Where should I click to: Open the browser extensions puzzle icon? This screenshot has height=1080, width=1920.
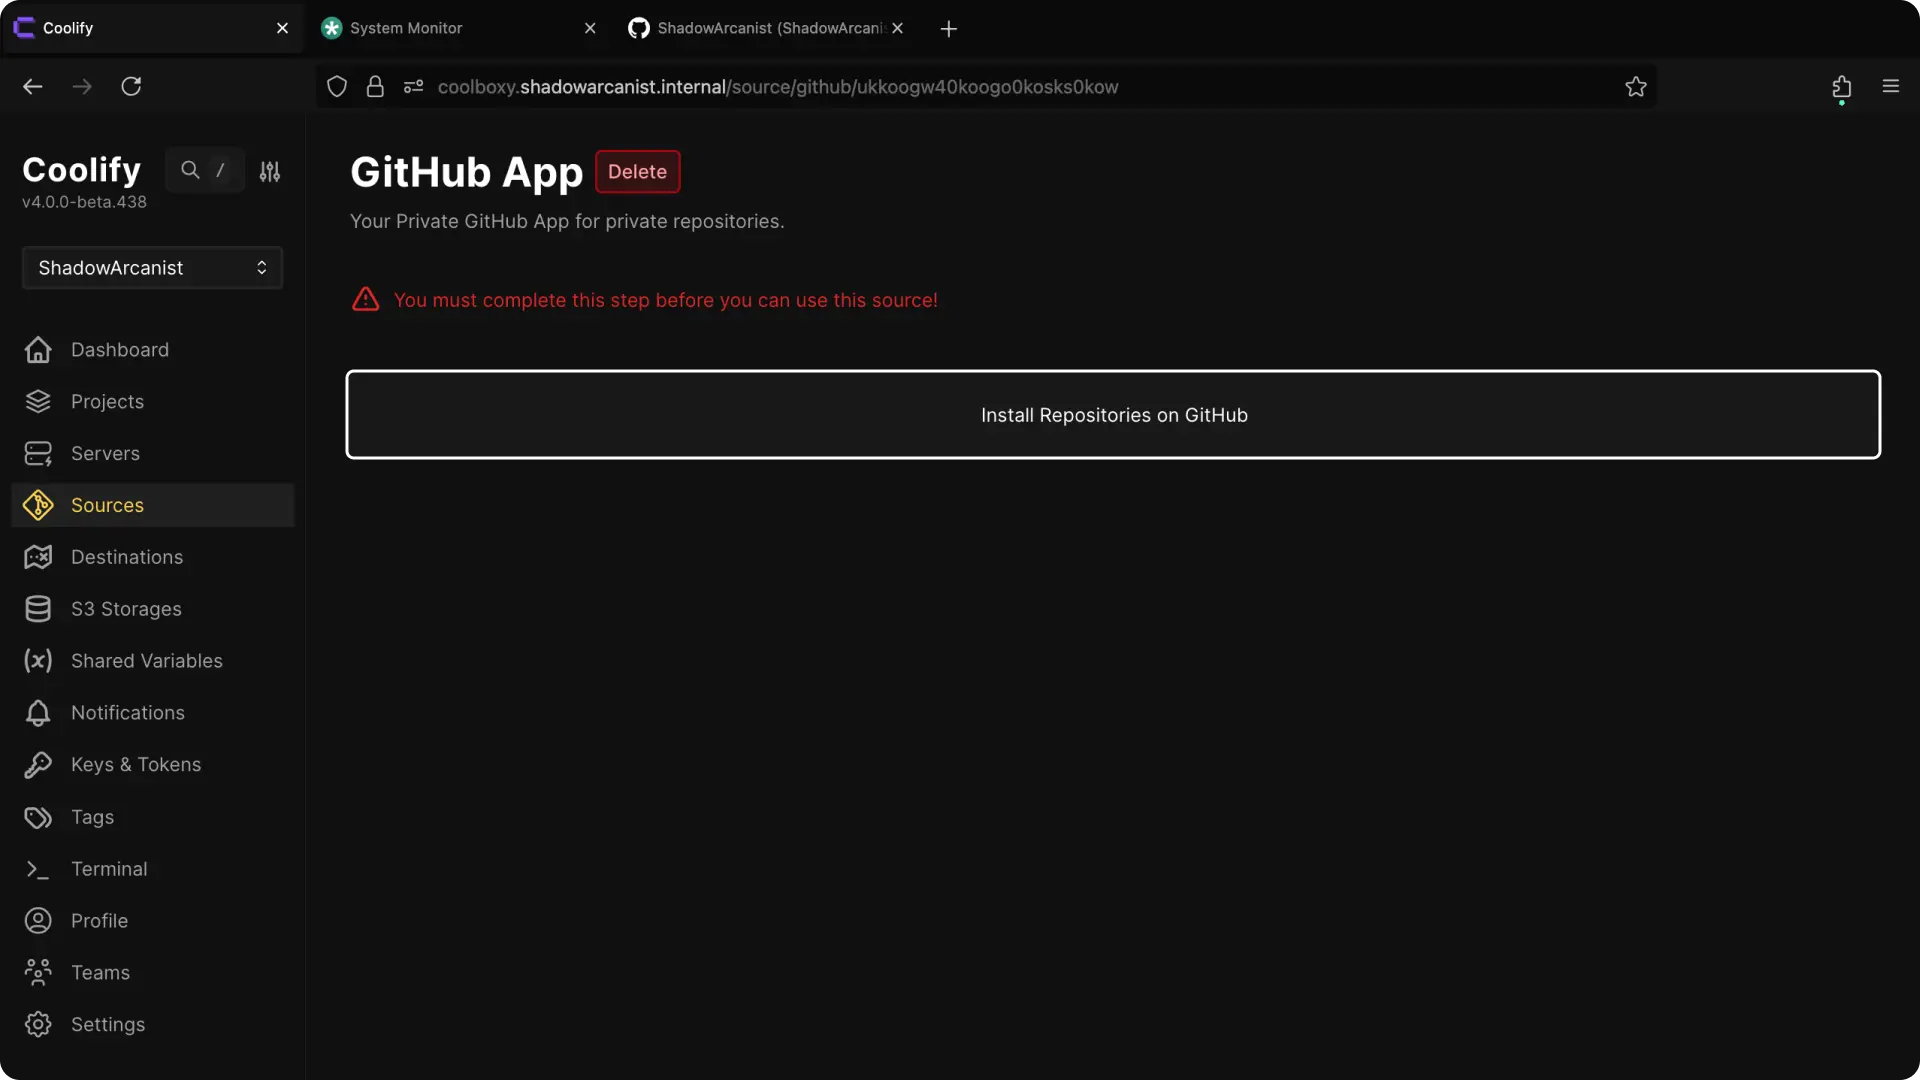click(x=1841, y=87)
